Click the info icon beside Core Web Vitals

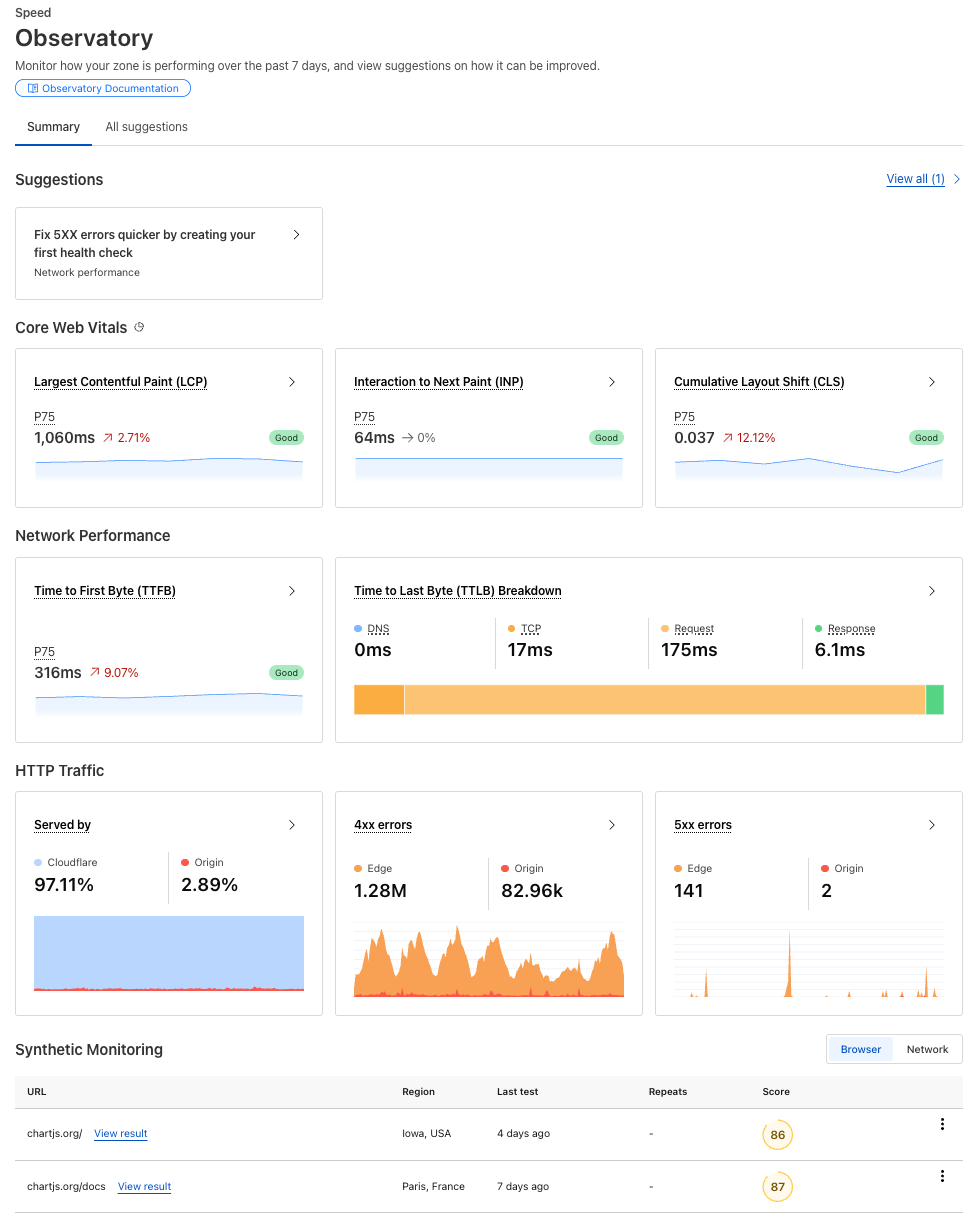pos(139,327)
